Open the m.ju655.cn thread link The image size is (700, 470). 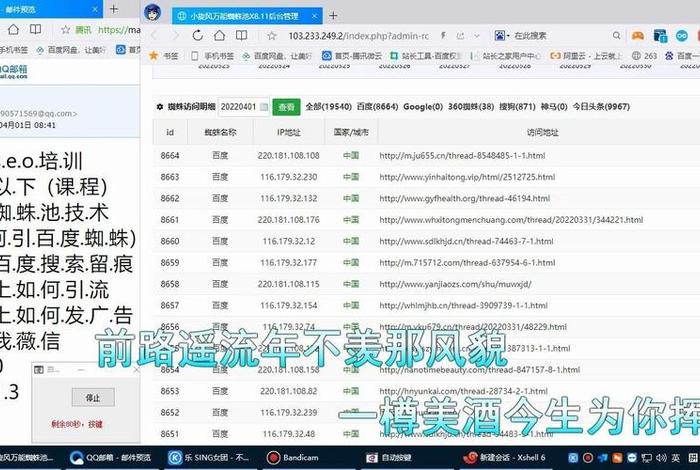point(462,156)
